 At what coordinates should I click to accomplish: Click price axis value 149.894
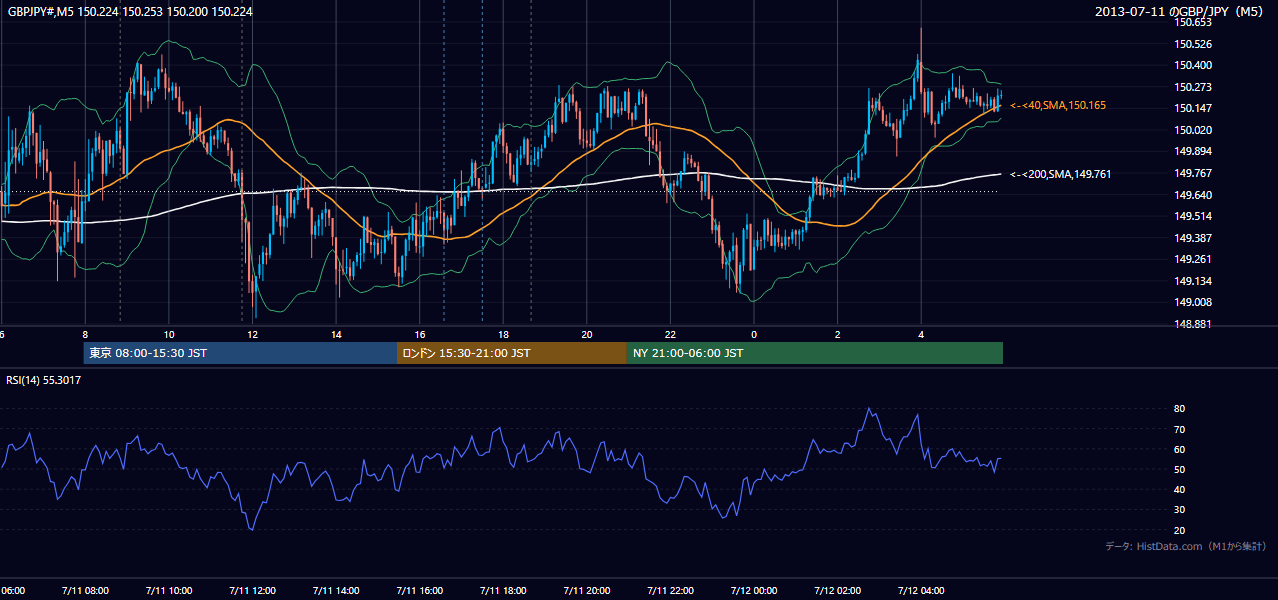(1193, 151)
